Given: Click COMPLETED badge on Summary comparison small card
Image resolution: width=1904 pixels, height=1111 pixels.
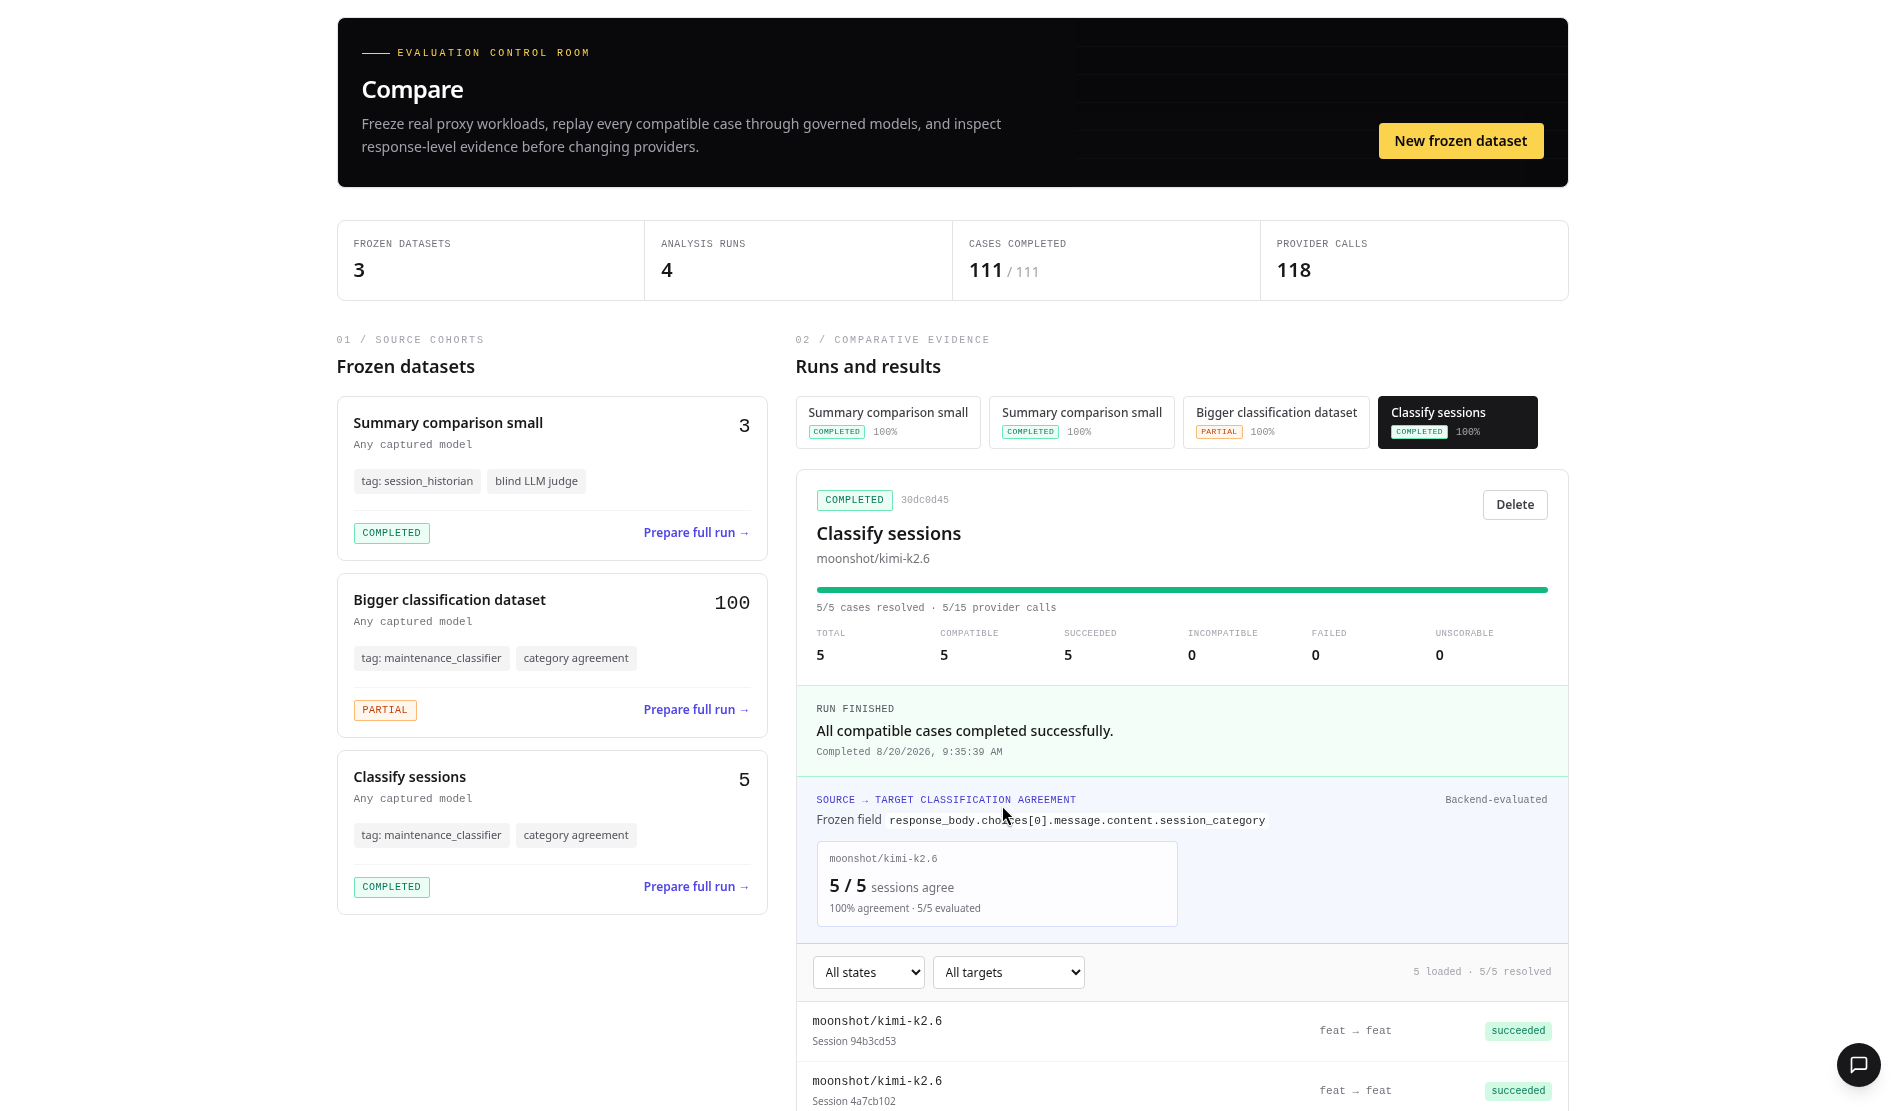Looking at the screenshot, I should coord(391,533).
